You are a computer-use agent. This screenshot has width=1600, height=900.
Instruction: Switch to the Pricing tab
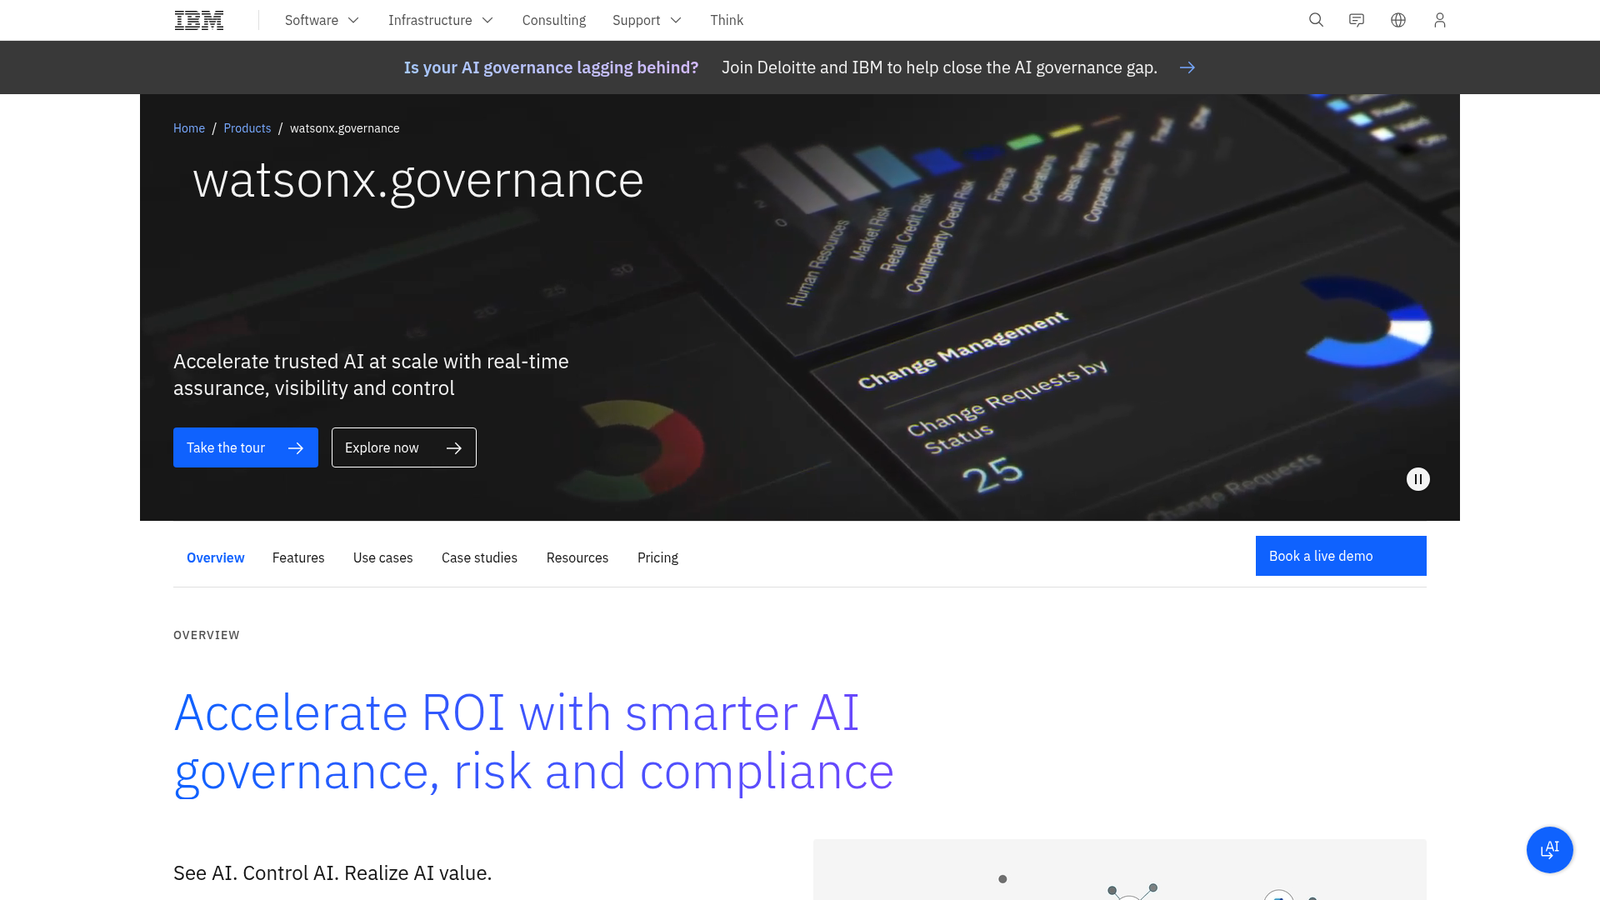(x=658, y=558)
